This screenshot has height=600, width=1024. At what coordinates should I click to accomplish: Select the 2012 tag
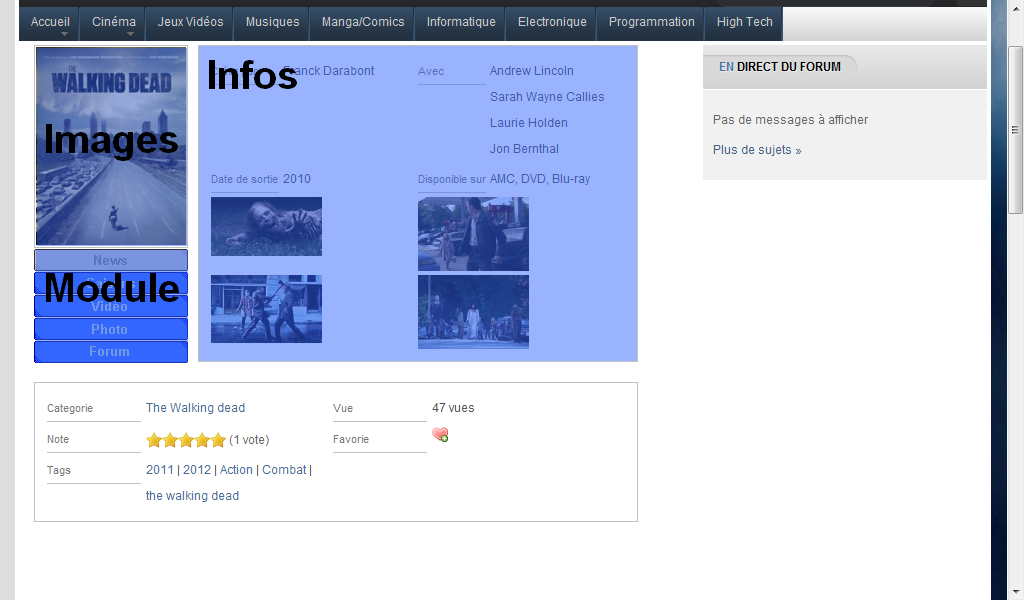[197, 470]
